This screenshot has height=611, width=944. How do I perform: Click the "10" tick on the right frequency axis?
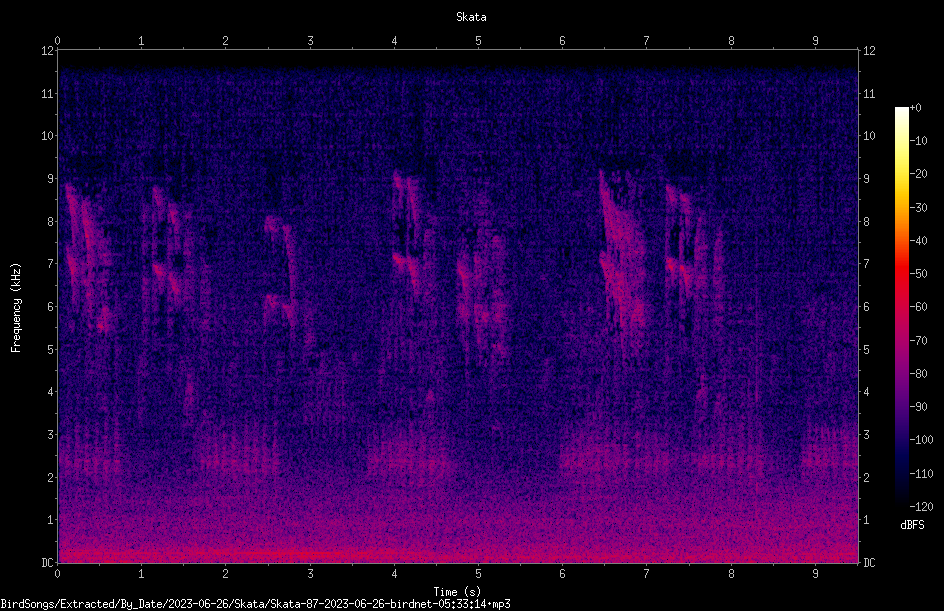click(869, 136)
